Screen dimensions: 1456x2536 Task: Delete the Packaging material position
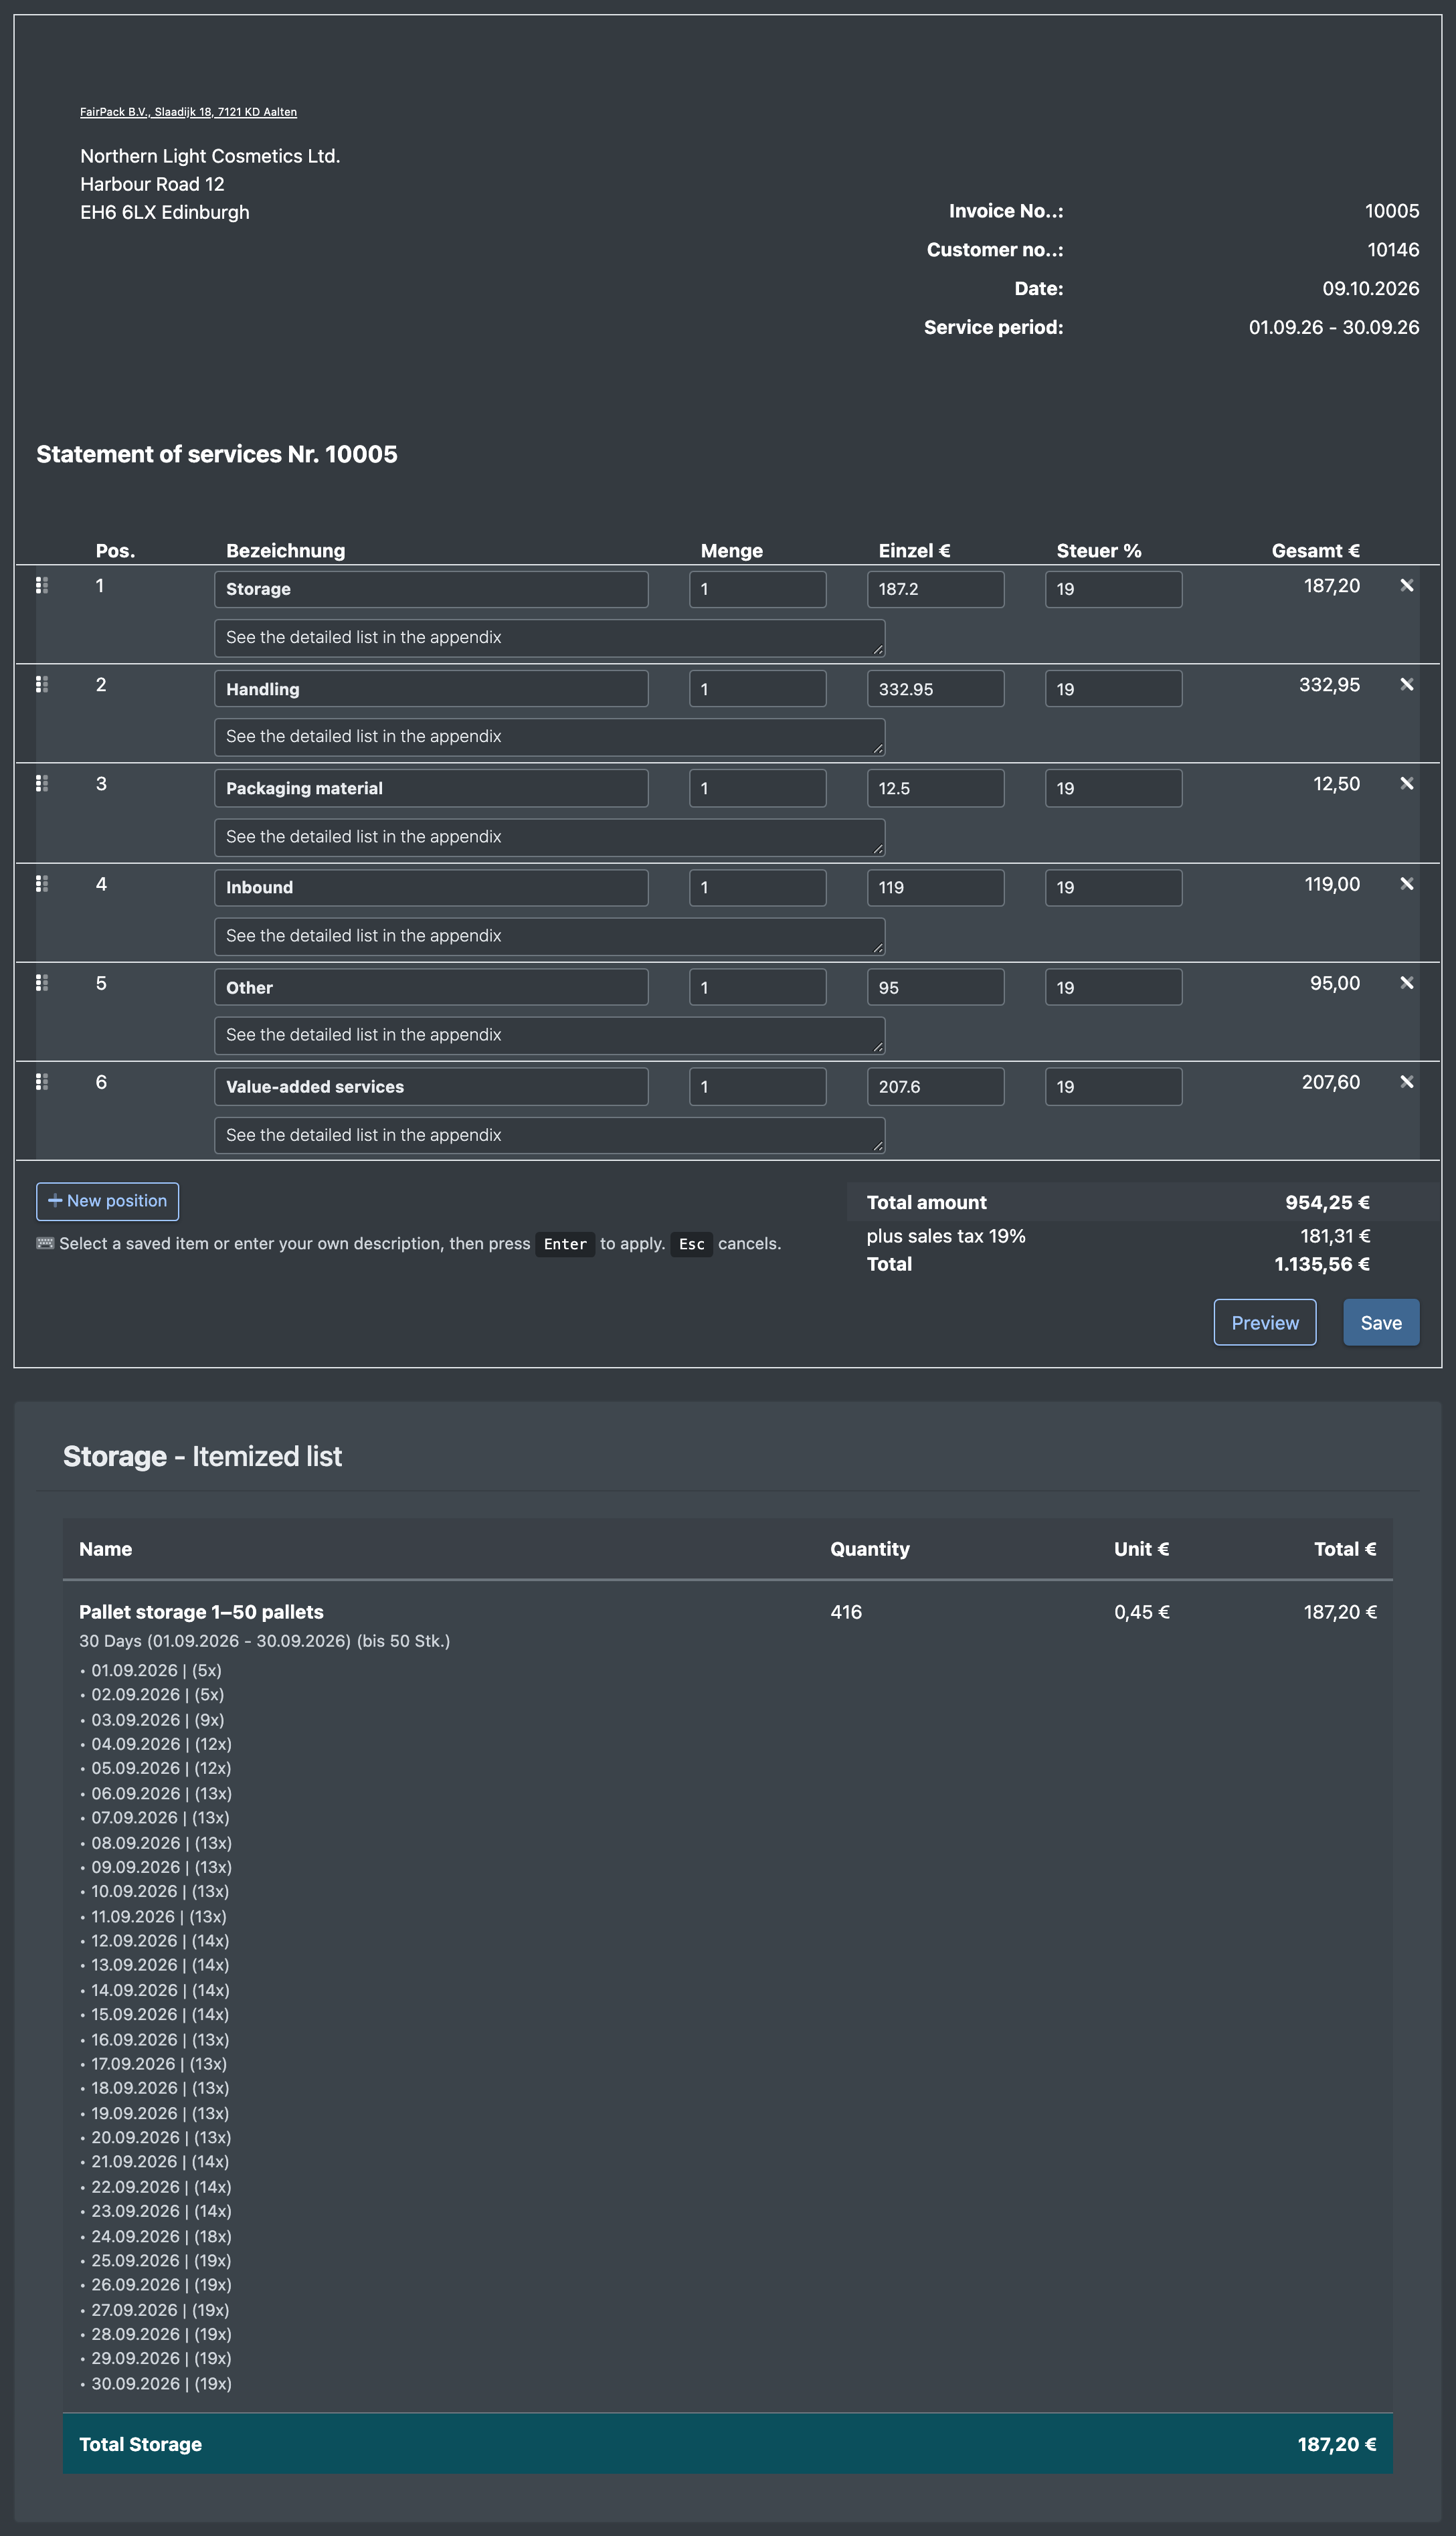coord(1406,783)
